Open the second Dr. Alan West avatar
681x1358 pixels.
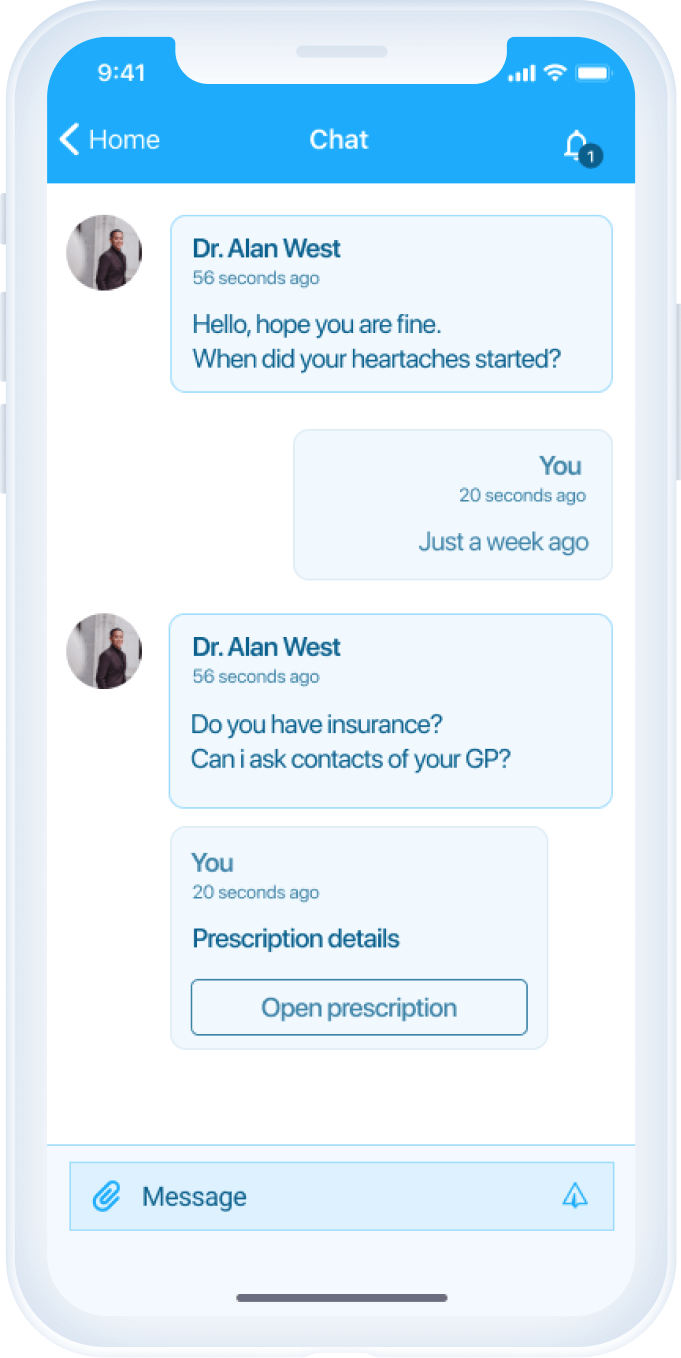104,651
